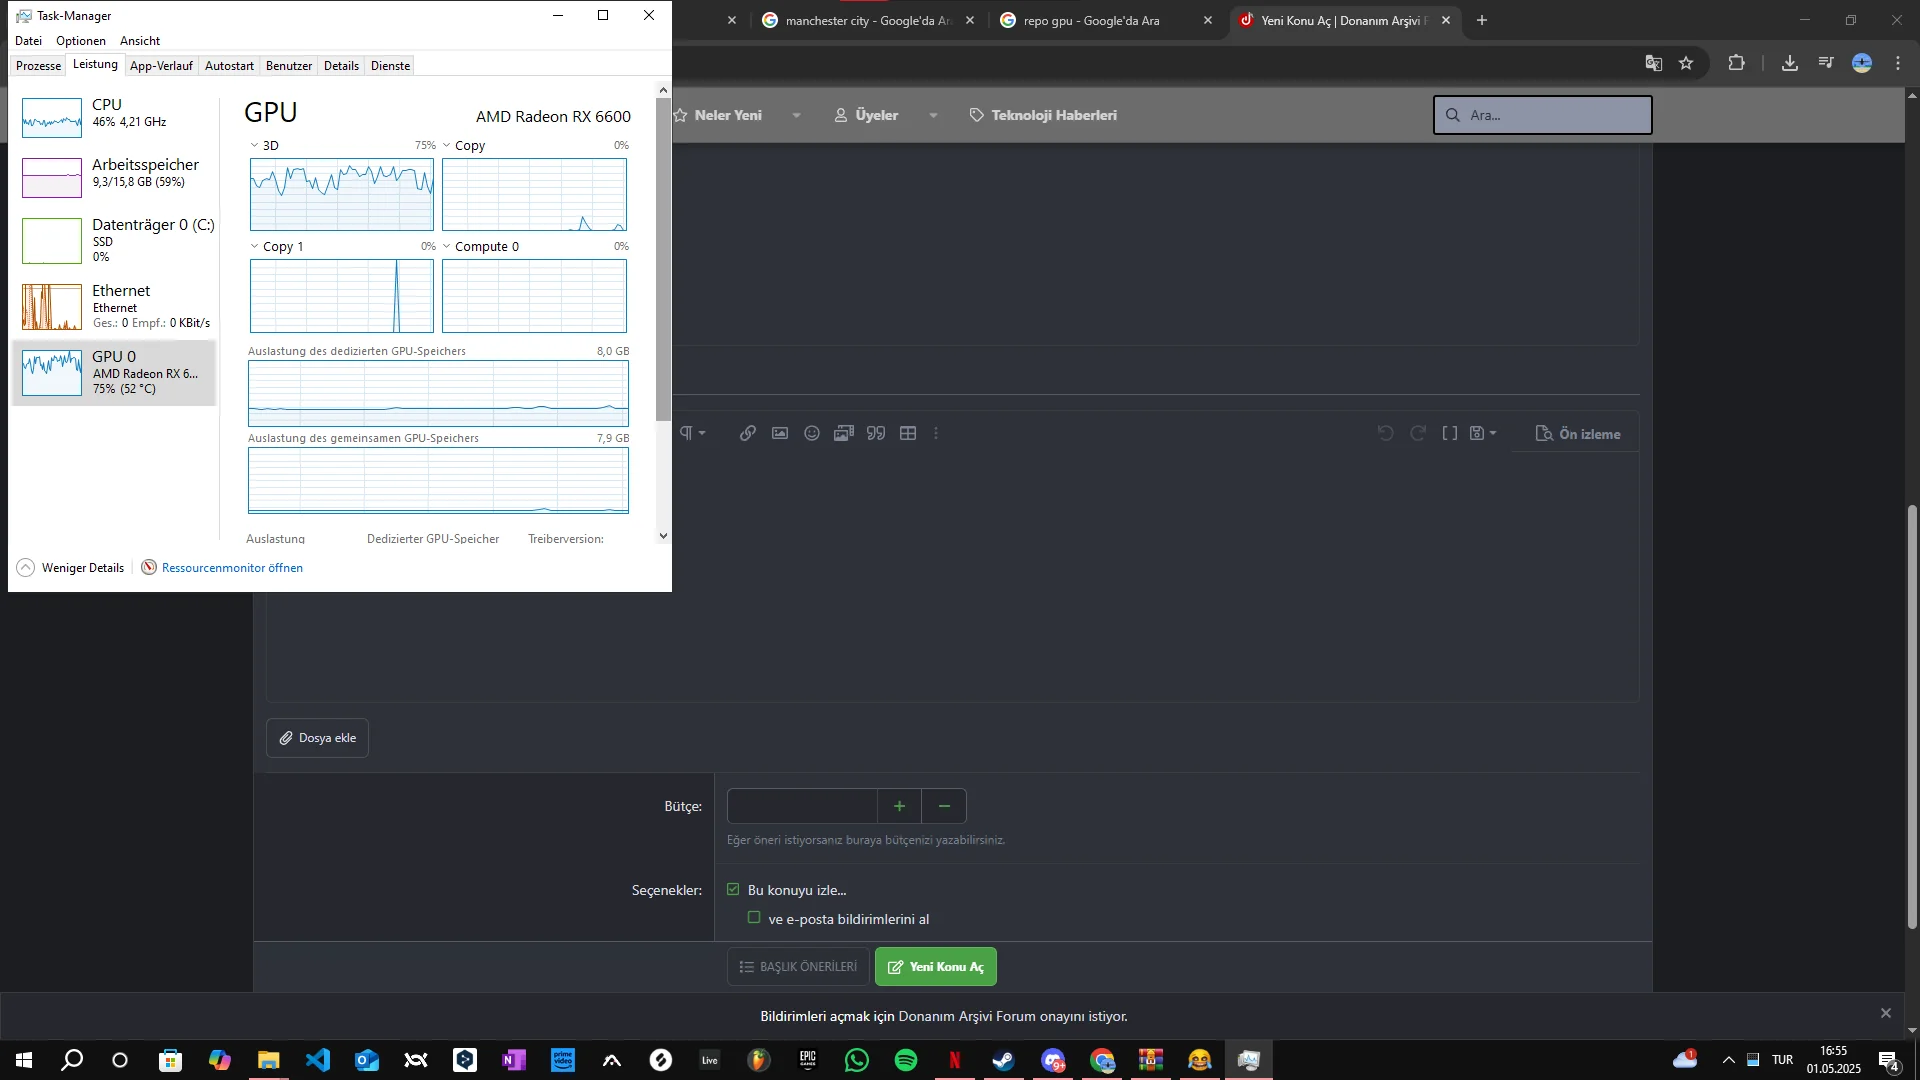Click the Bütçe budget input field
Viewport: 1920px width, 1080px height.
(802, 806)
